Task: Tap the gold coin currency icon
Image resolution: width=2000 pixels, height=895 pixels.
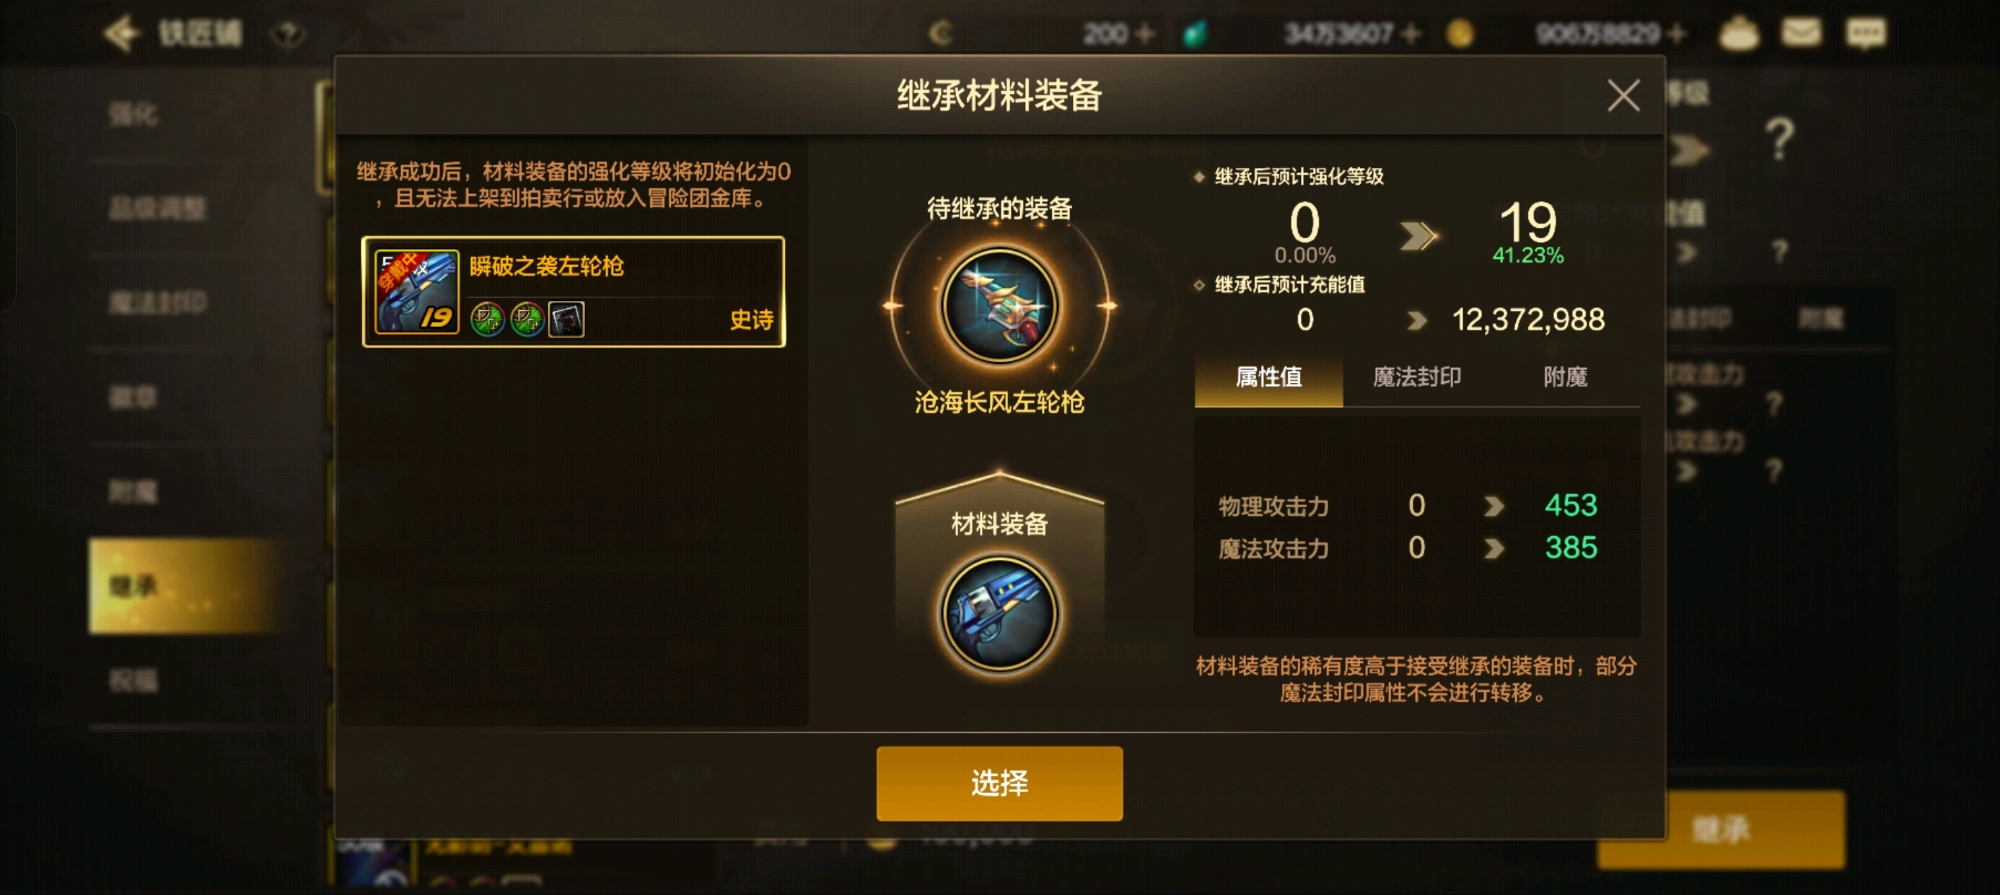Action: 1460,34
